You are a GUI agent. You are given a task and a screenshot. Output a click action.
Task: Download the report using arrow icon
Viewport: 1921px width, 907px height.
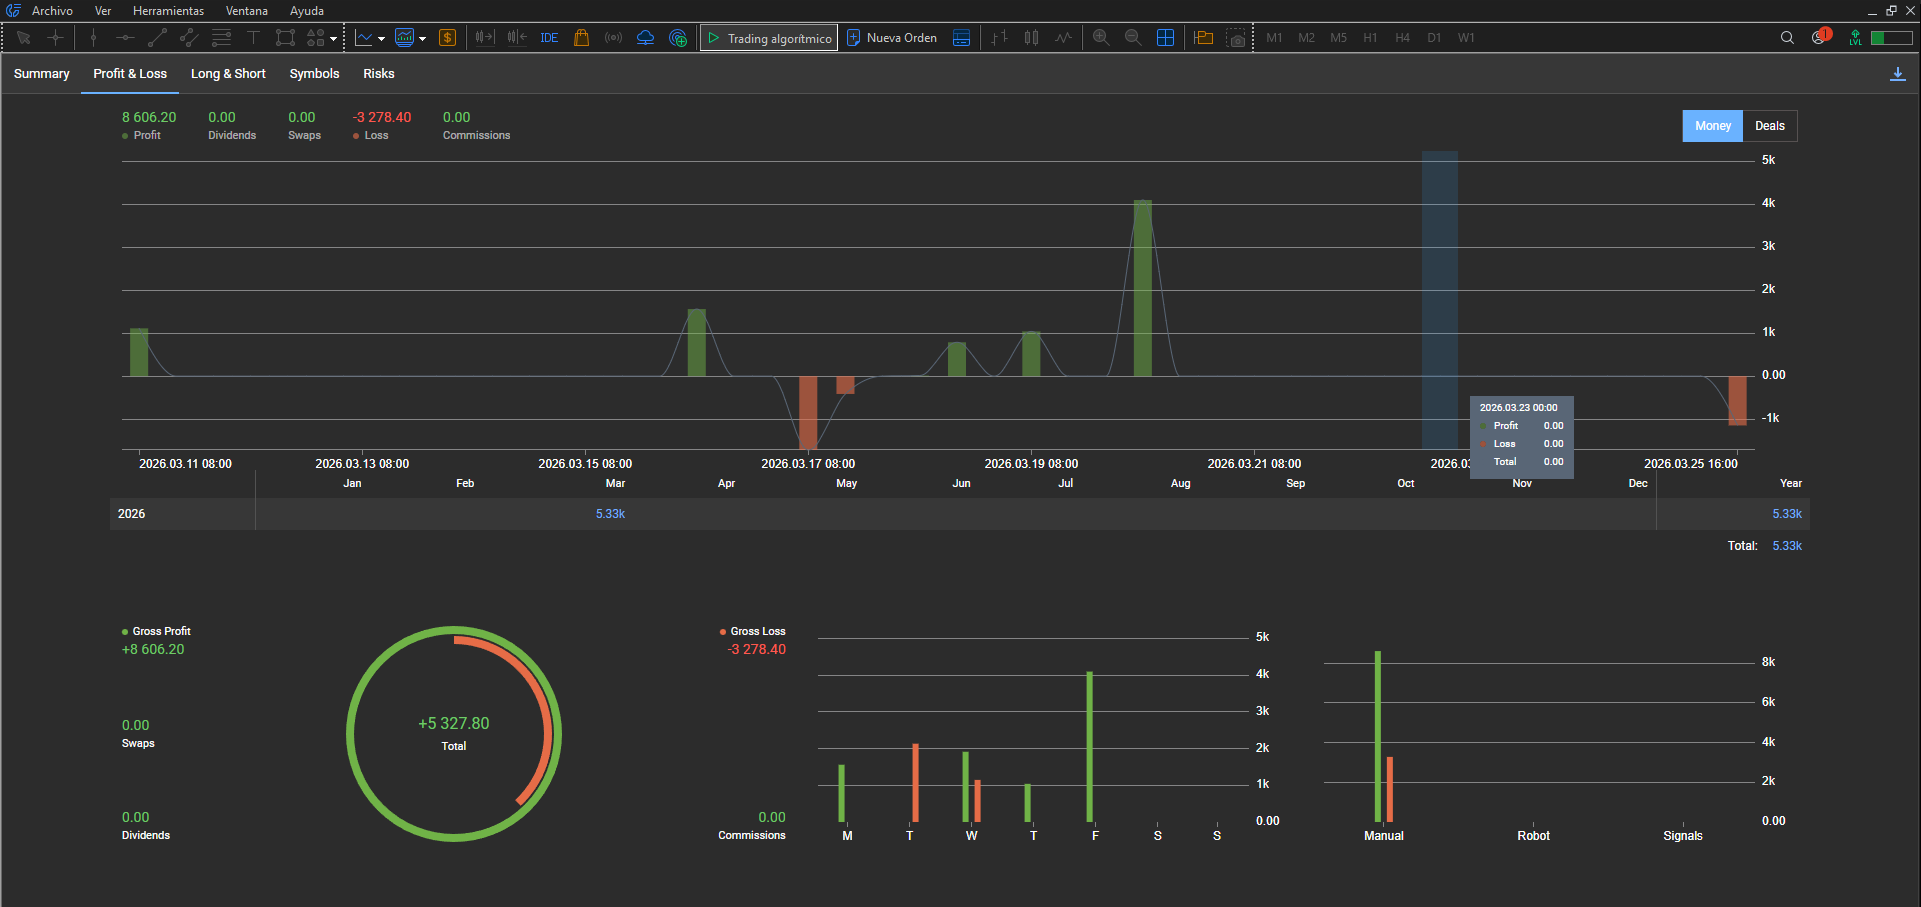tap(1897, 74)
